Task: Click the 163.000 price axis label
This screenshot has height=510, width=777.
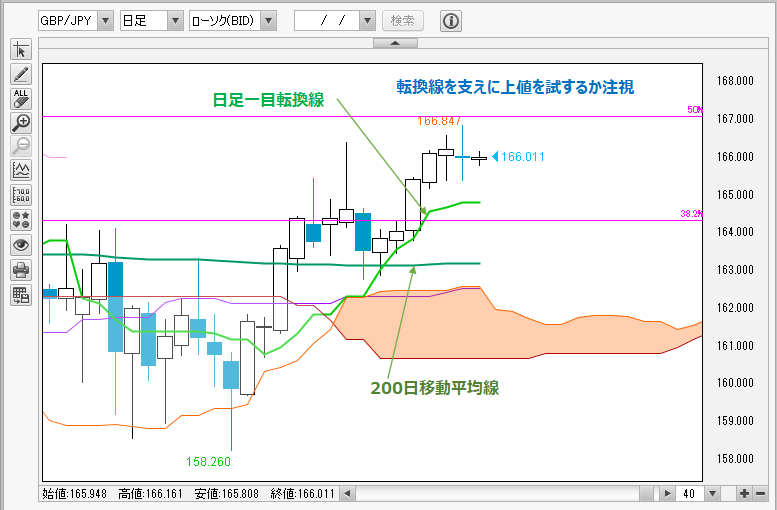Action: (735, 270)
